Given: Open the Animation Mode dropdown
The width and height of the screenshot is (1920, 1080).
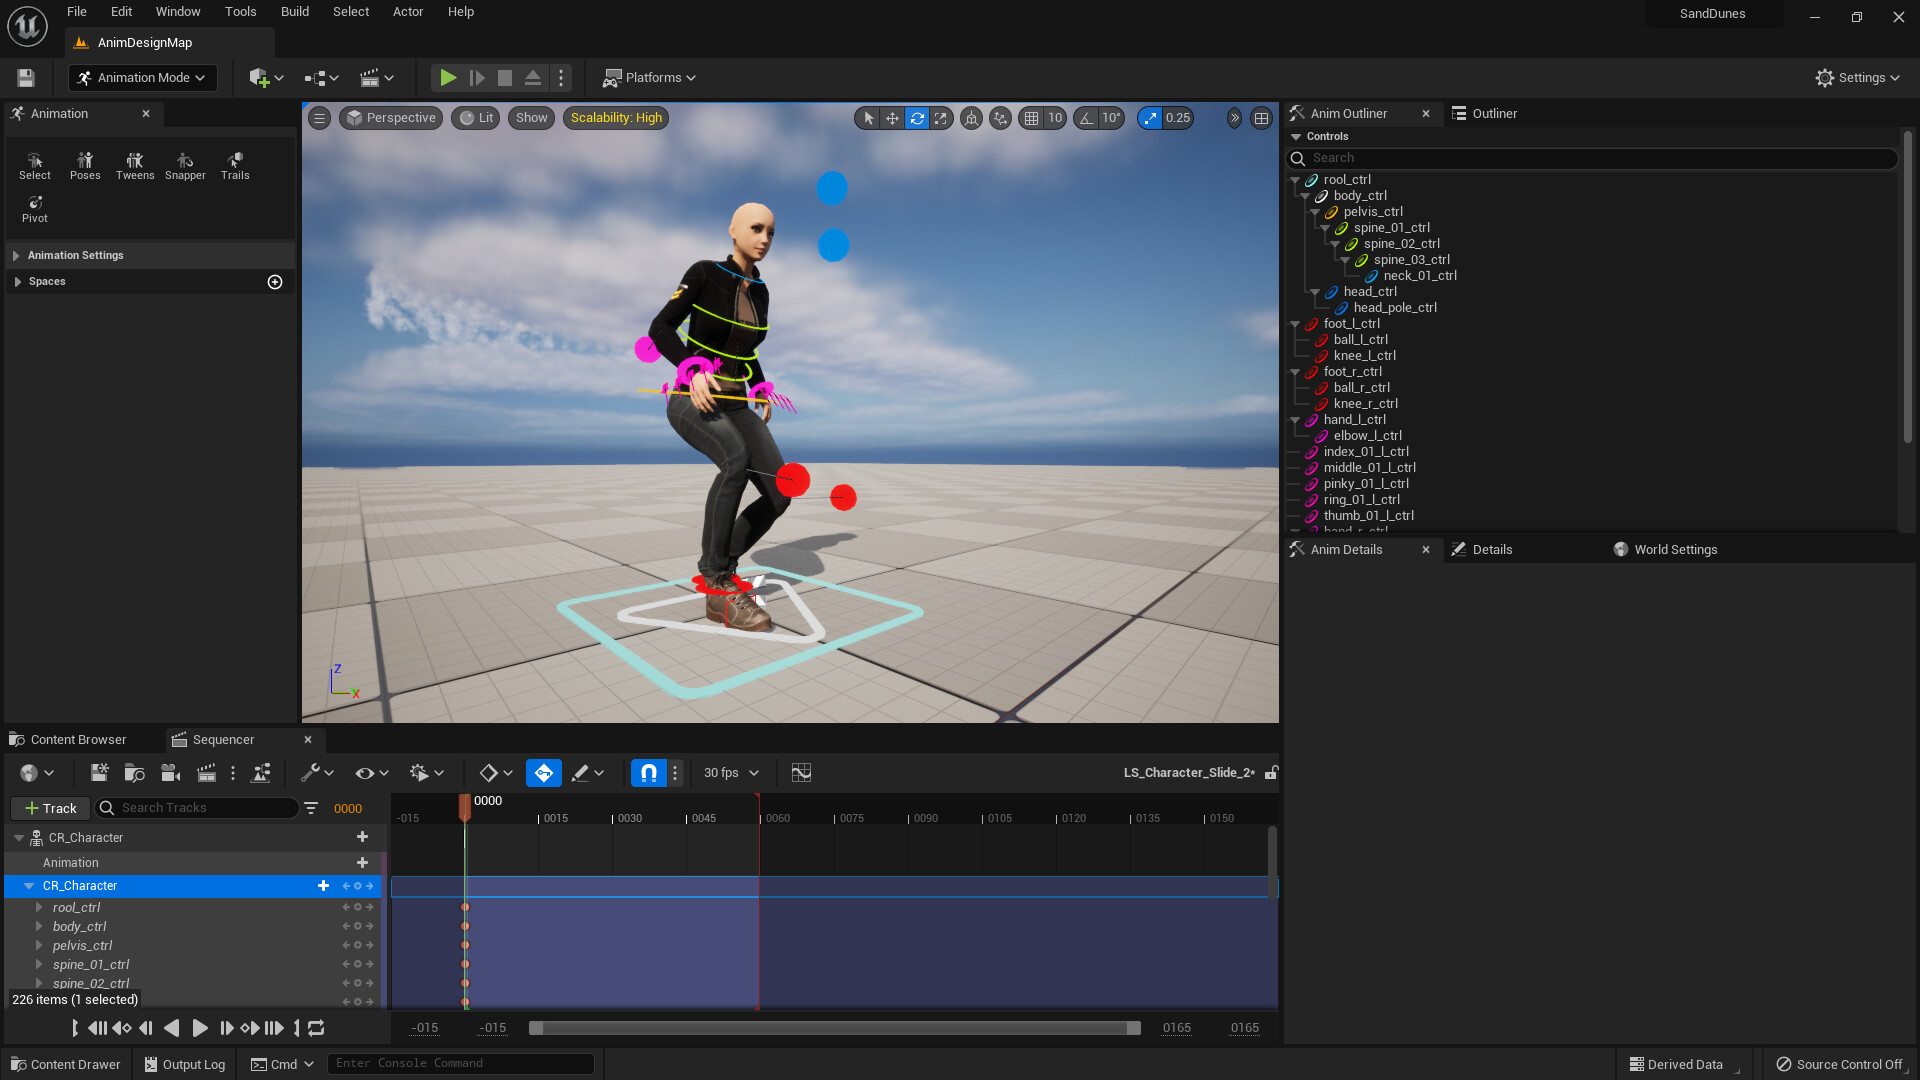Looking at the screenshot, I should (143, 78).
